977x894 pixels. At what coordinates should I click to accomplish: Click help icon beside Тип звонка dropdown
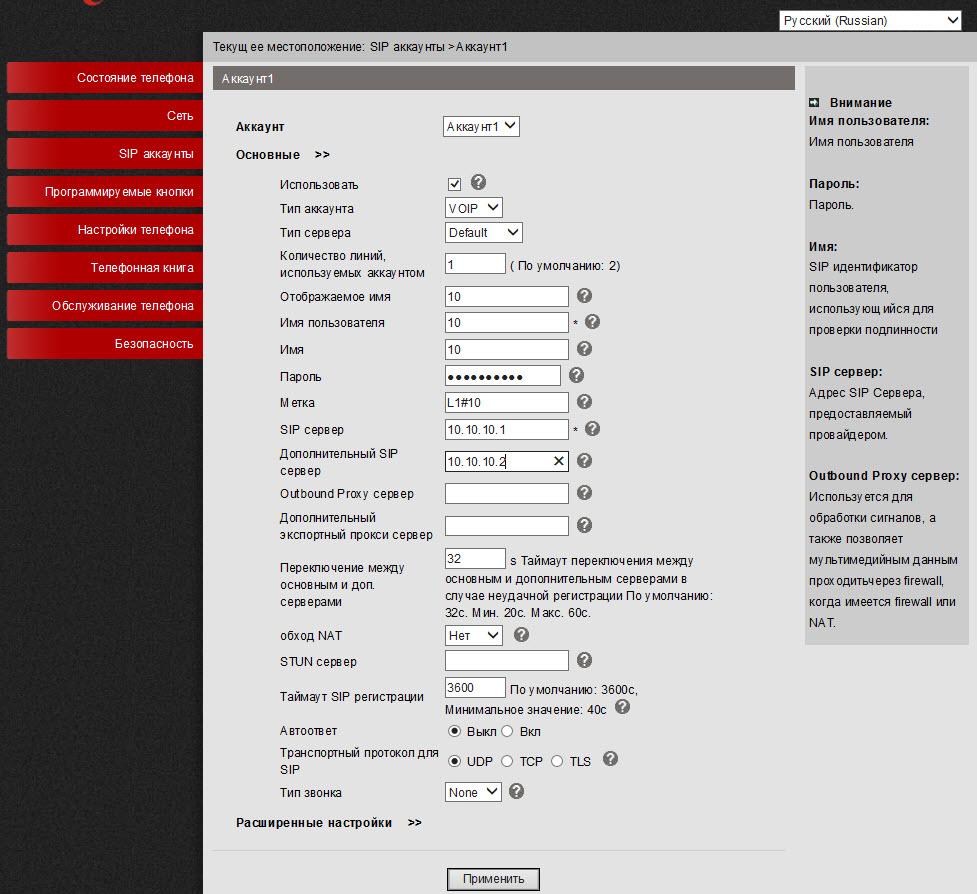pyautogui.click(x=516, y=791)
